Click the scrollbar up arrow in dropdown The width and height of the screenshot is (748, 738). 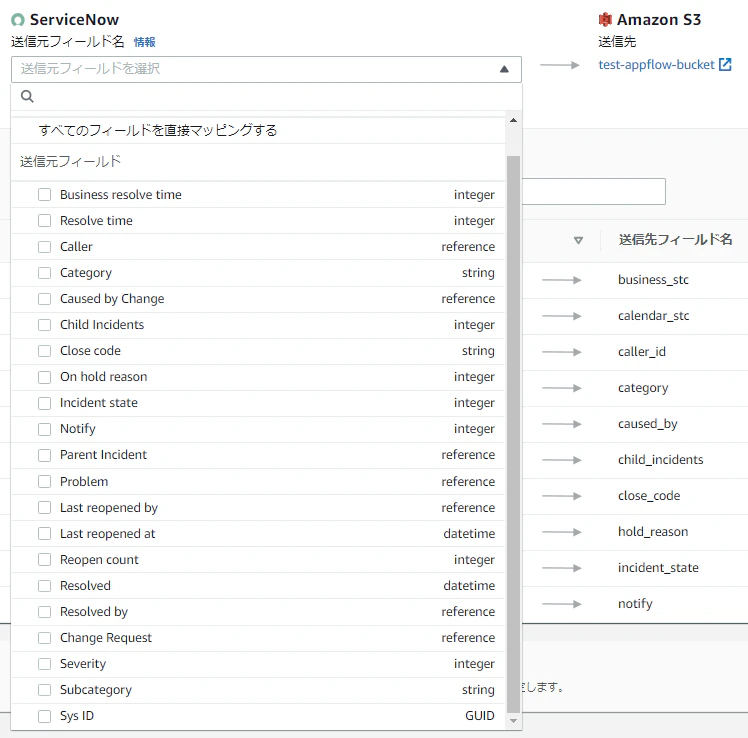coord(513,120)
